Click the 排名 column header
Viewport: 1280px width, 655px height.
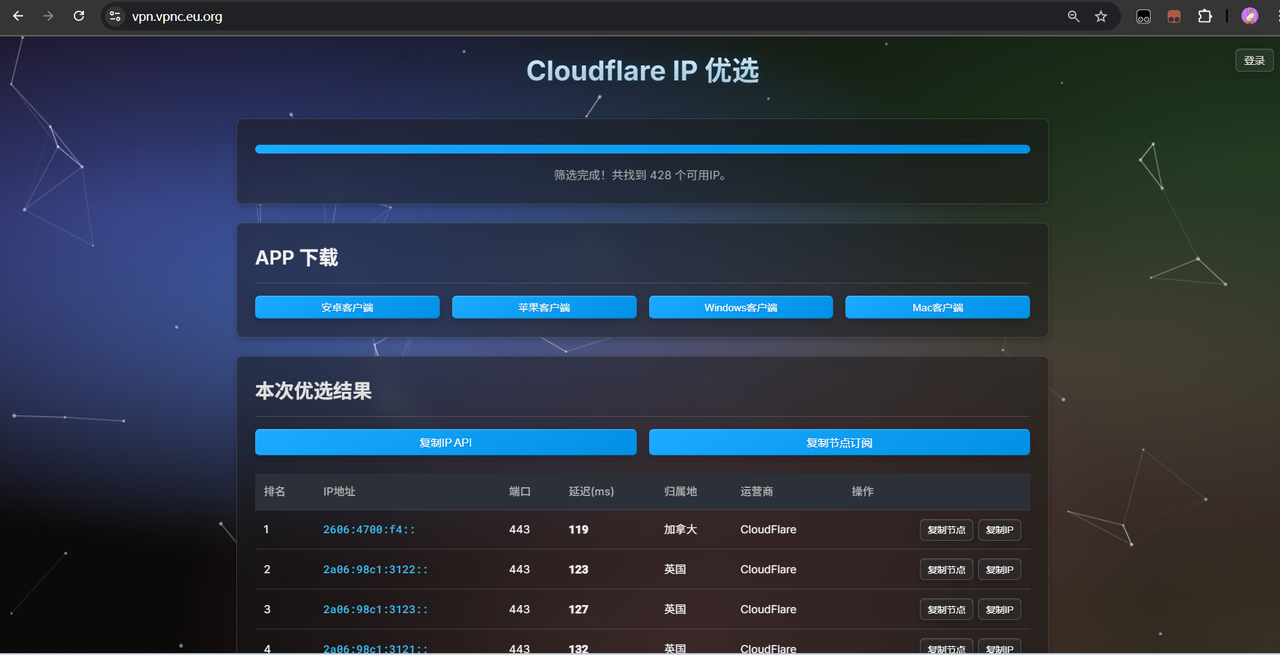coord(275,492)
